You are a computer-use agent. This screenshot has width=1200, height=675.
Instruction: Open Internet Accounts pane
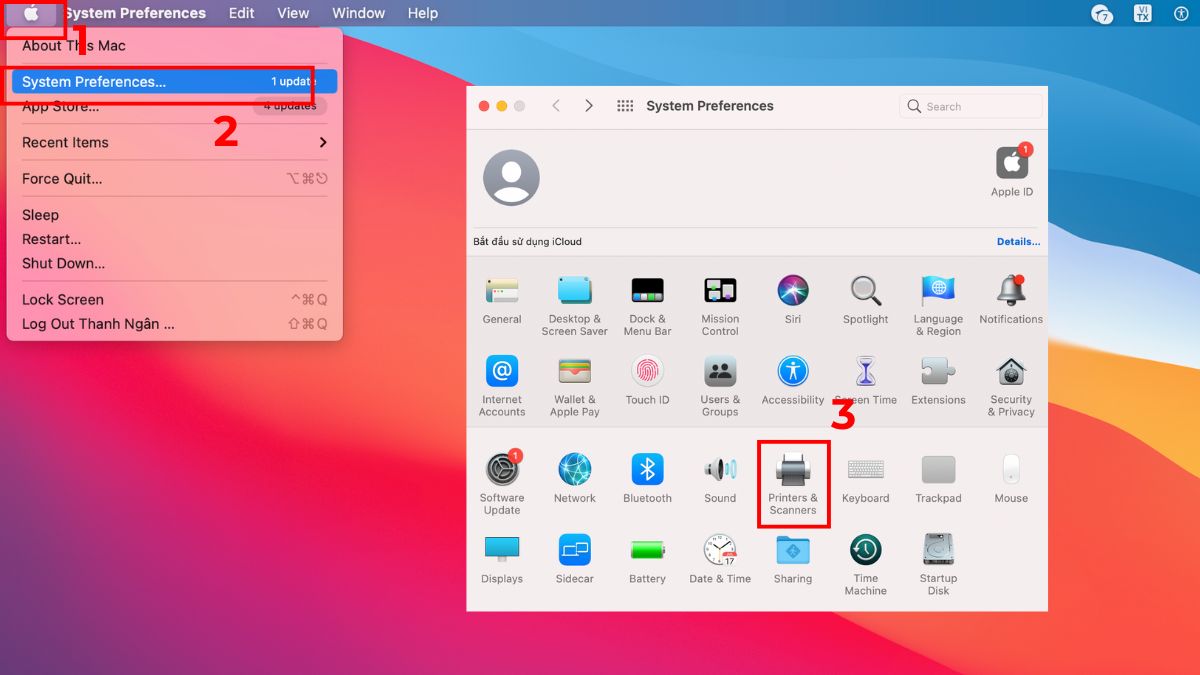(502, 386)
